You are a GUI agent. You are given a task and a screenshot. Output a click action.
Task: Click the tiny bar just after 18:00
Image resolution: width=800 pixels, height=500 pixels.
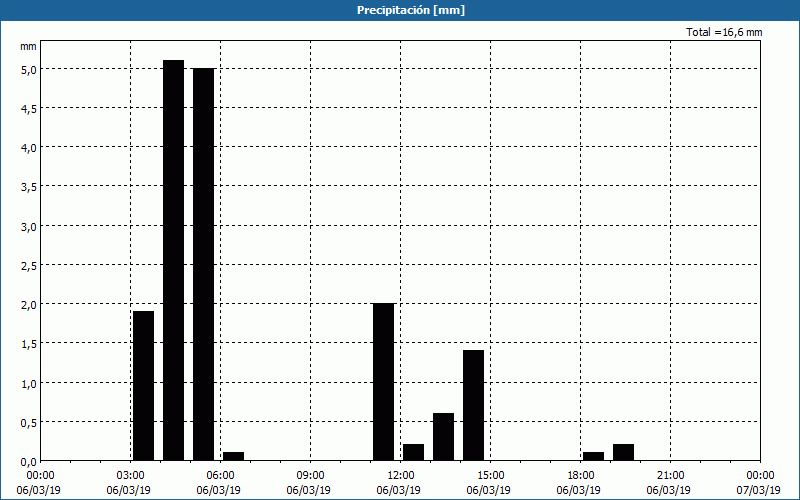click(x=593, y=456)
